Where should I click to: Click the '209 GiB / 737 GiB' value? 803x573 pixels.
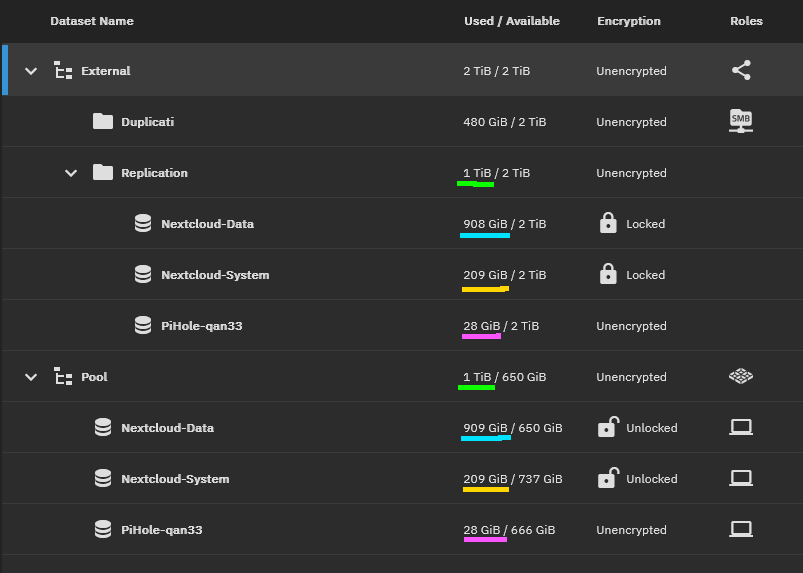coord(513,479)
